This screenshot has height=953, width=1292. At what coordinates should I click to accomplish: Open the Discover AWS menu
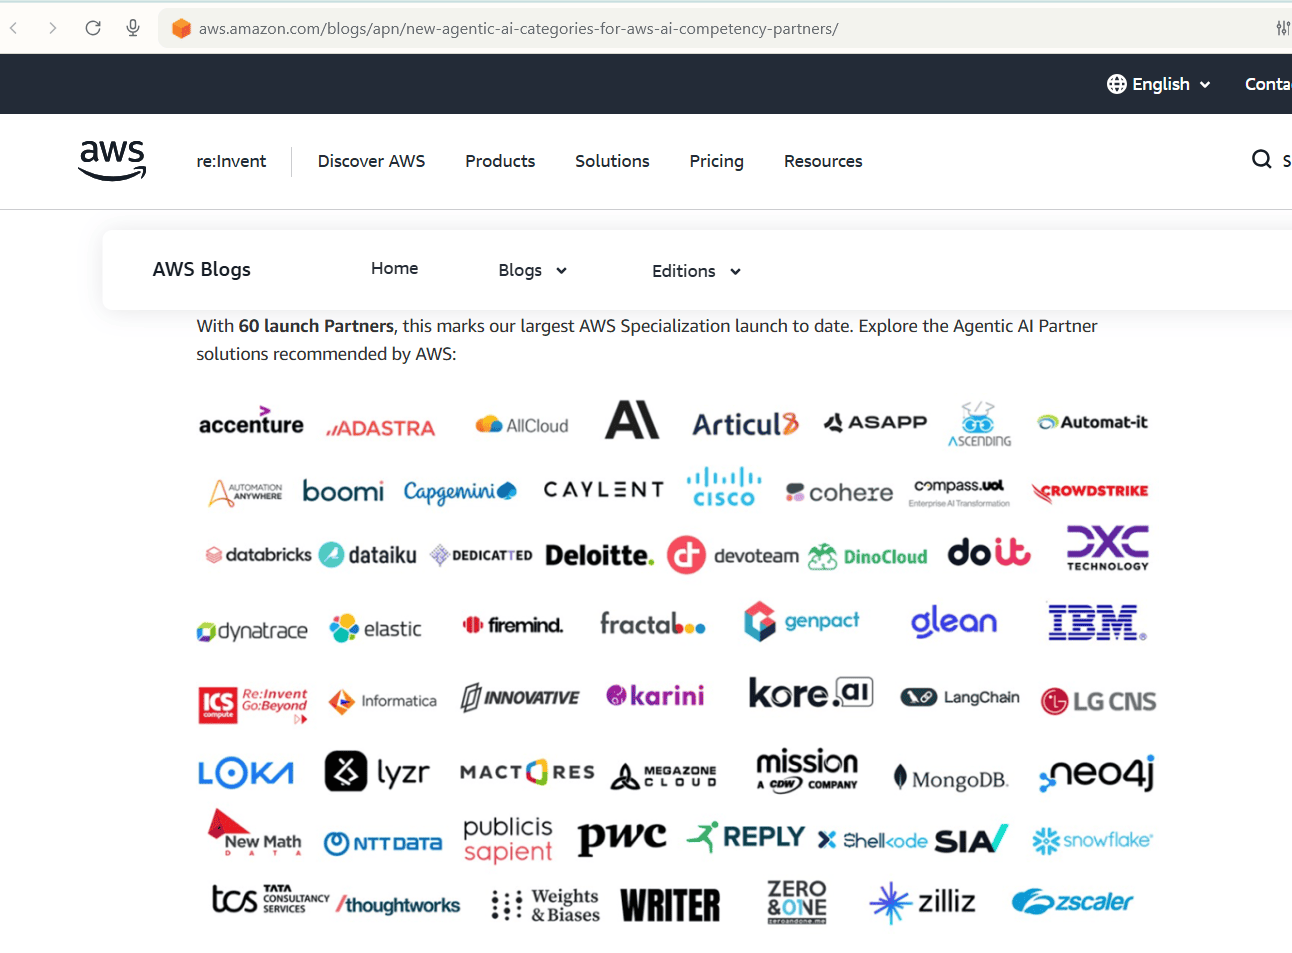click(x=371, y=161)
